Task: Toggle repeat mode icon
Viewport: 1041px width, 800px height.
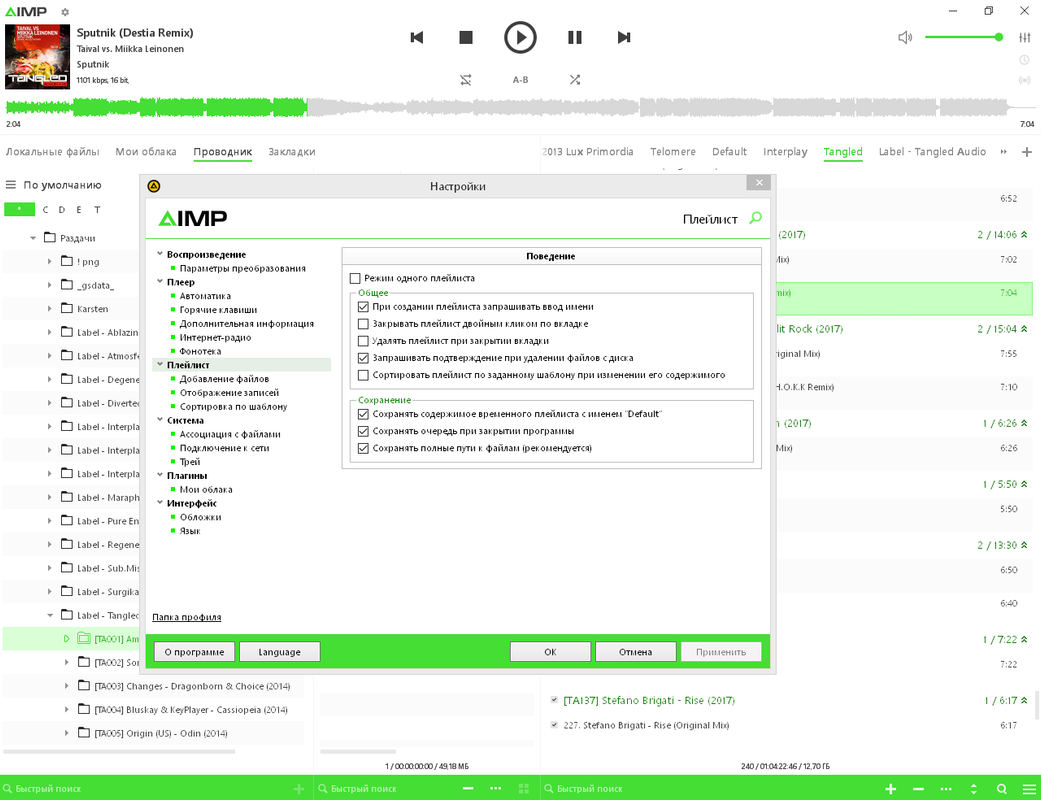Action: point(466,80)
